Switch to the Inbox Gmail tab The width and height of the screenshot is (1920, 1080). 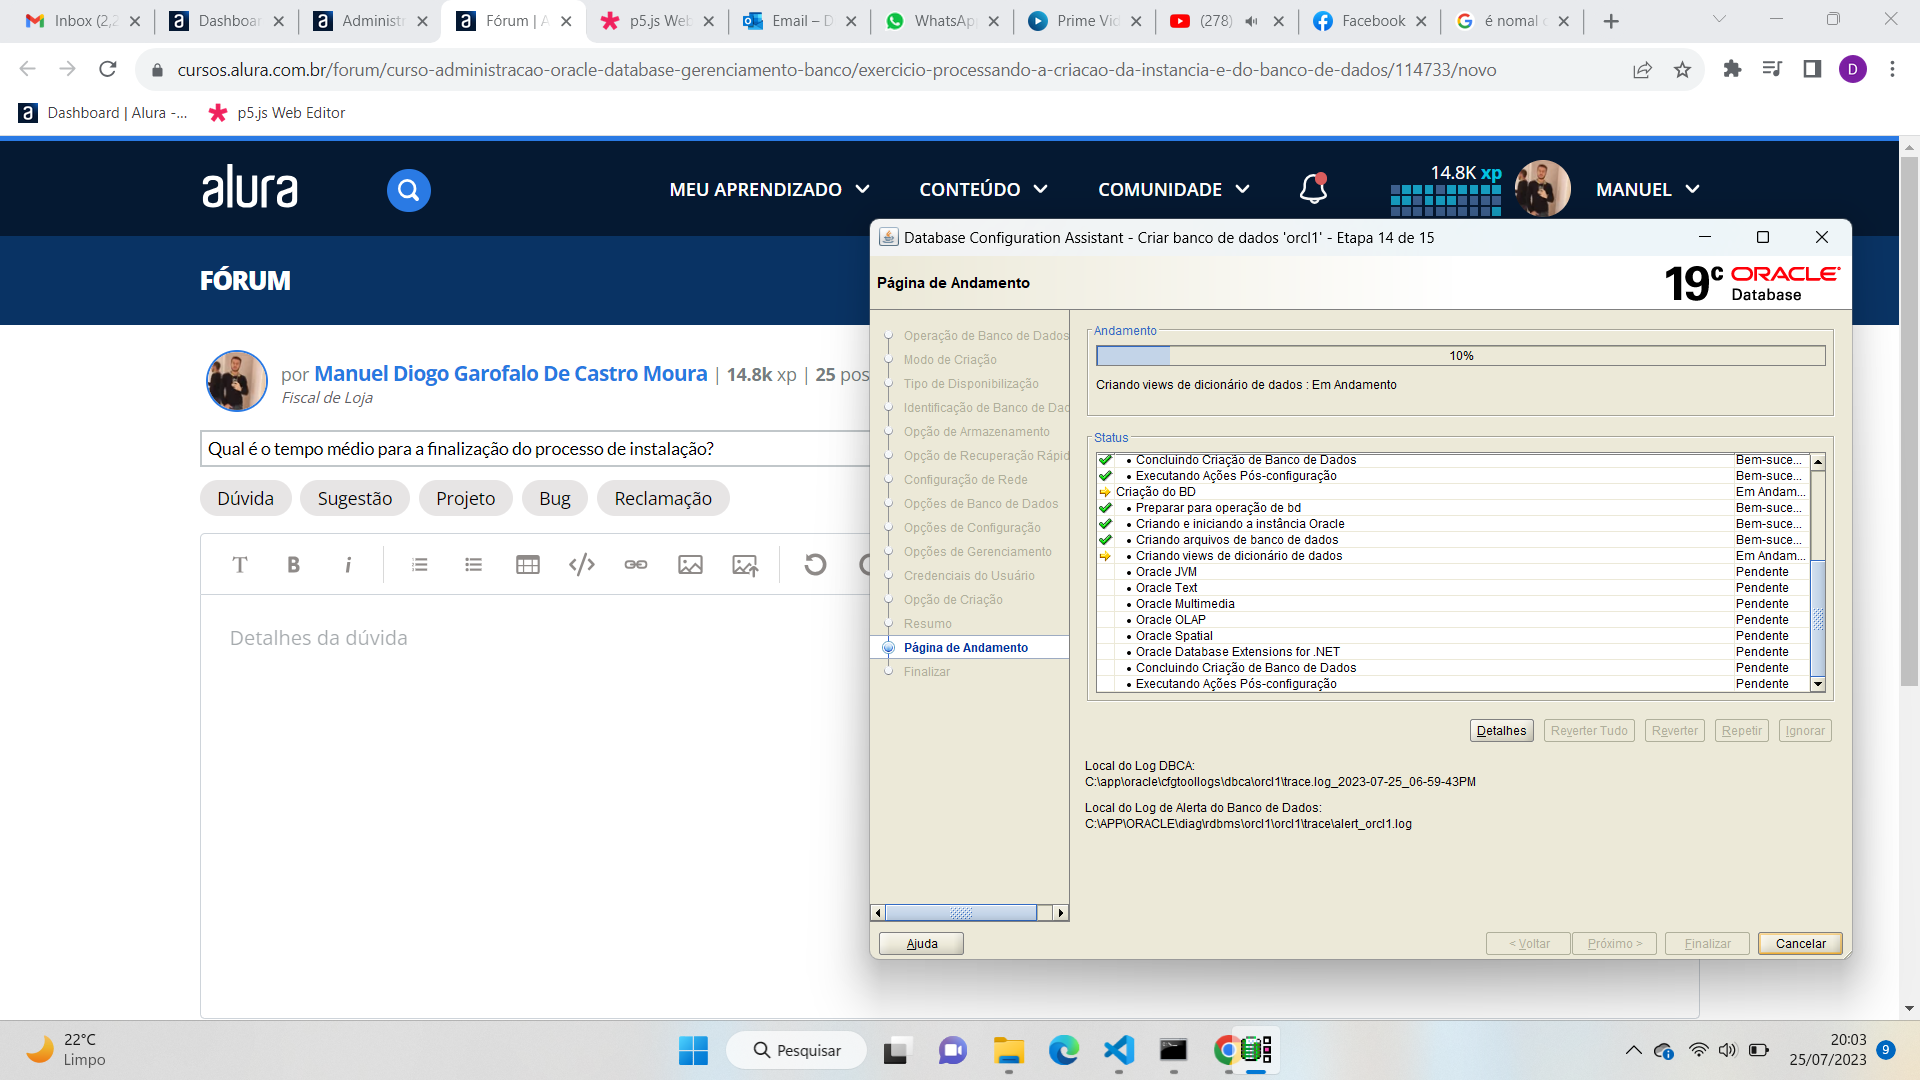pos(84,20)
